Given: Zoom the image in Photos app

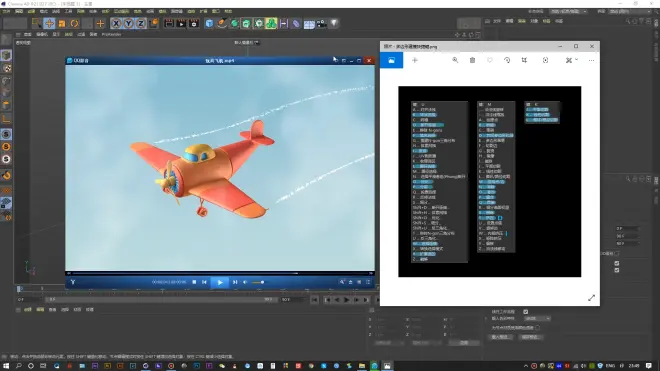Looking at the screenshot, I should (x=455, y=60).
